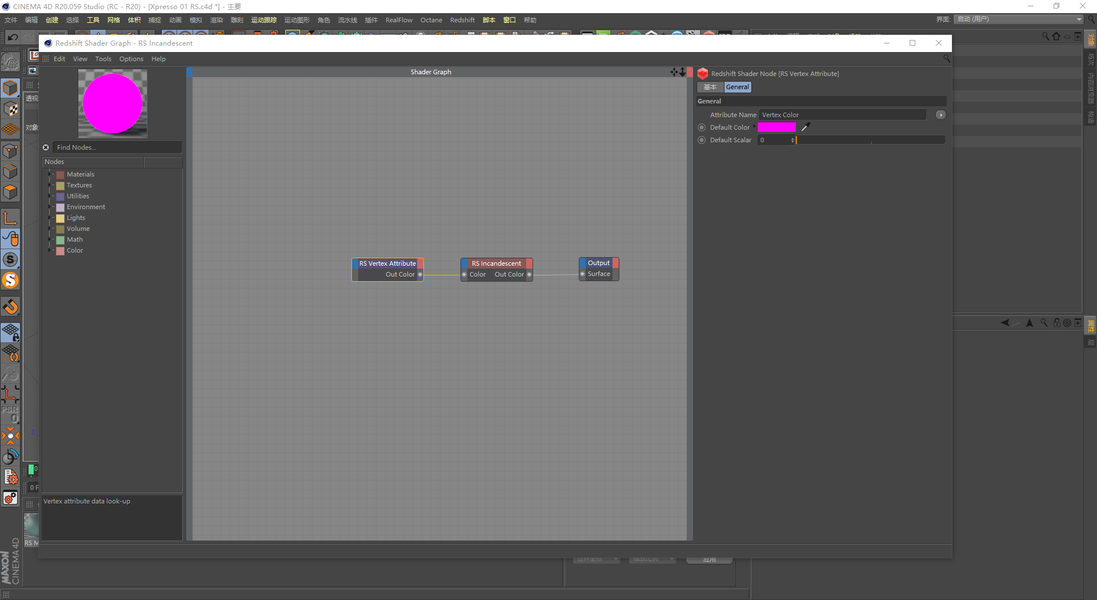1097x600 pixels.
Task: Expand the Materials node category
Action: pos(50,174)
